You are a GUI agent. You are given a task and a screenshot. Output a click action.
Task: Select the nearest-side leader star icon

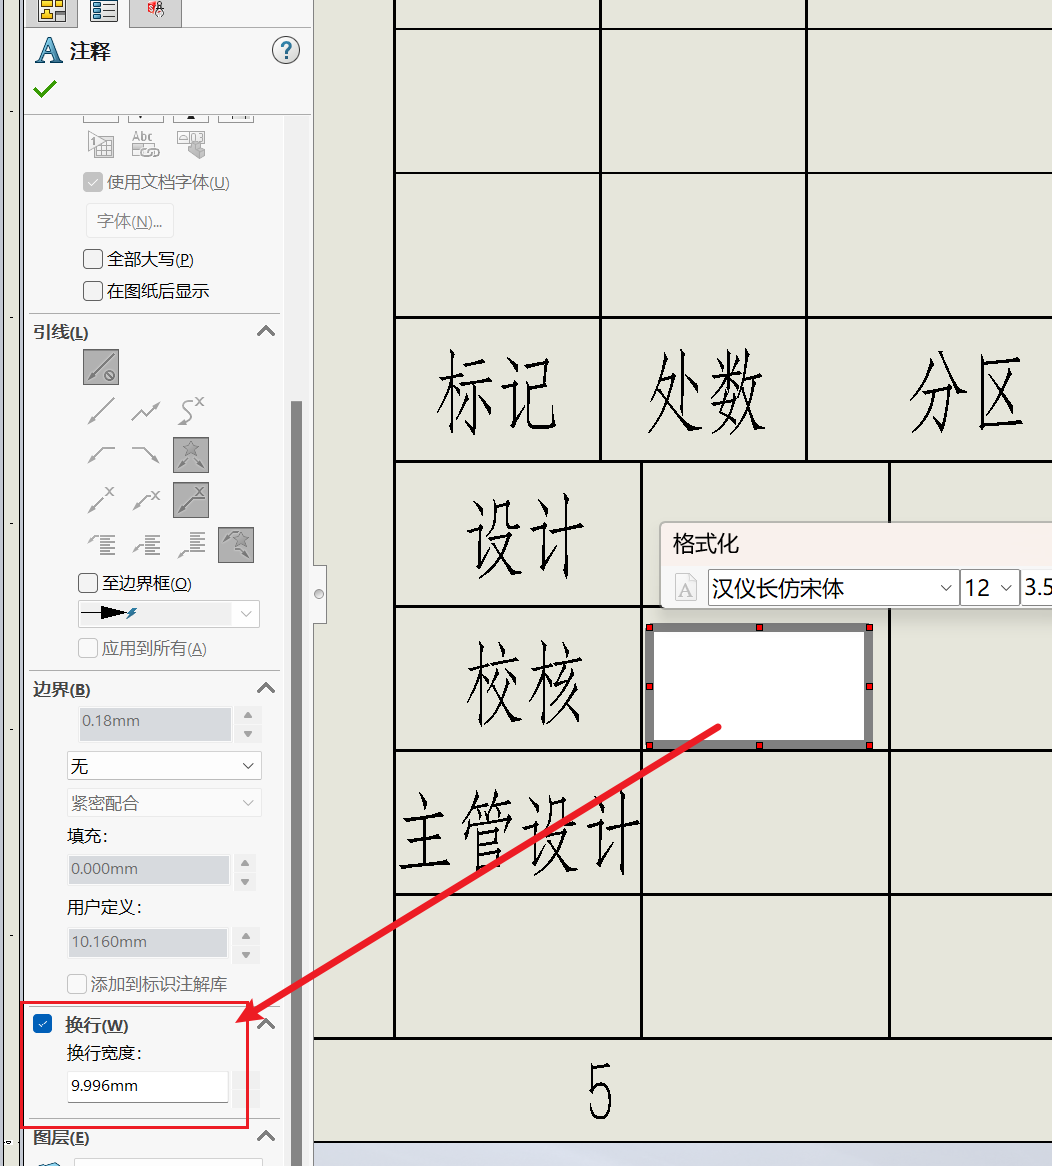tap(191, 455)
